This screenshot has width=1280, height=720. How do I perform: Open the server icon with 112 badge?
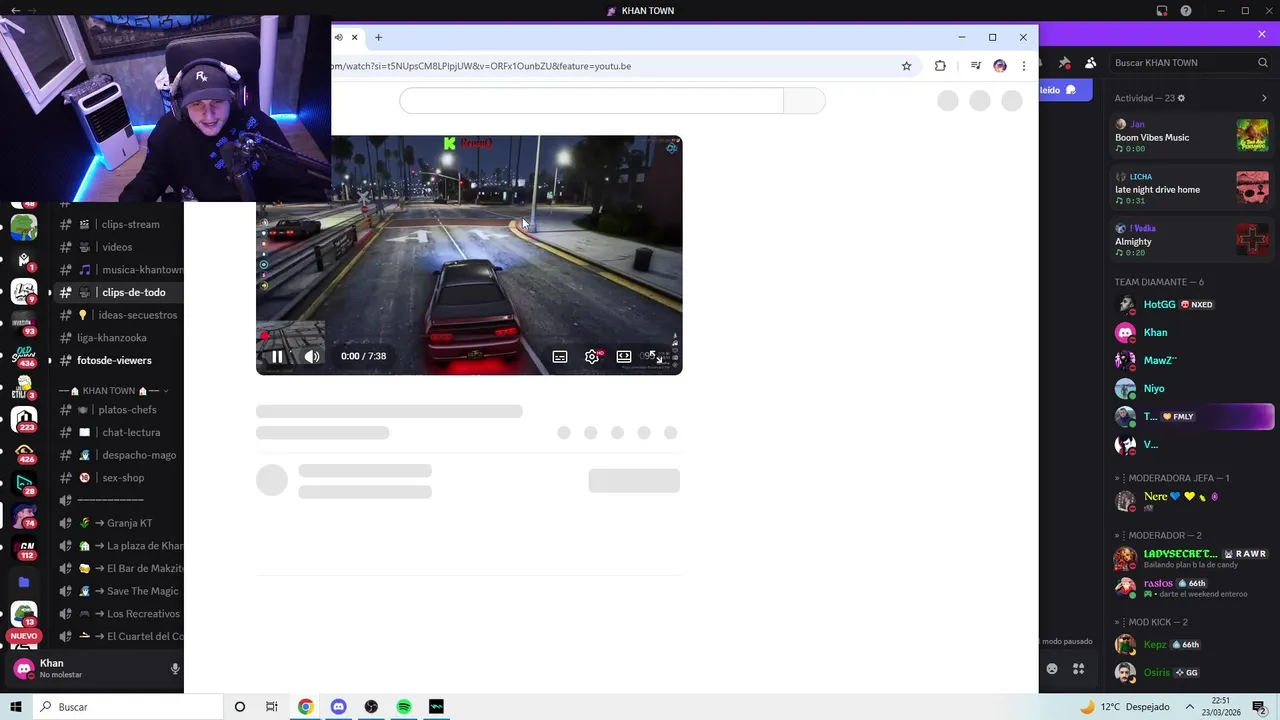tap(24, 548)
